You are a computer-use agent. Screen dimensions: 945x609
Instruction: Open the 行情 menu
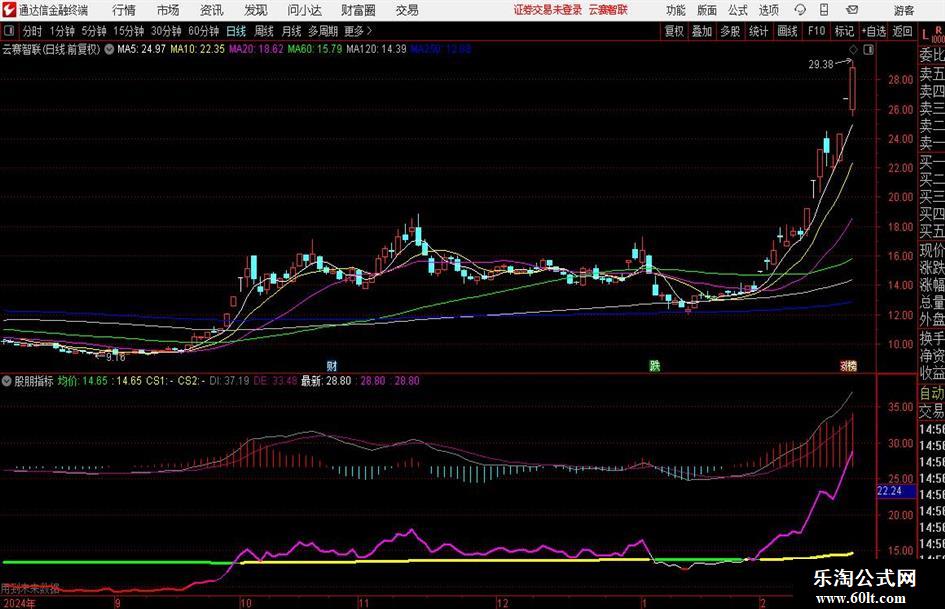[124, 10]
